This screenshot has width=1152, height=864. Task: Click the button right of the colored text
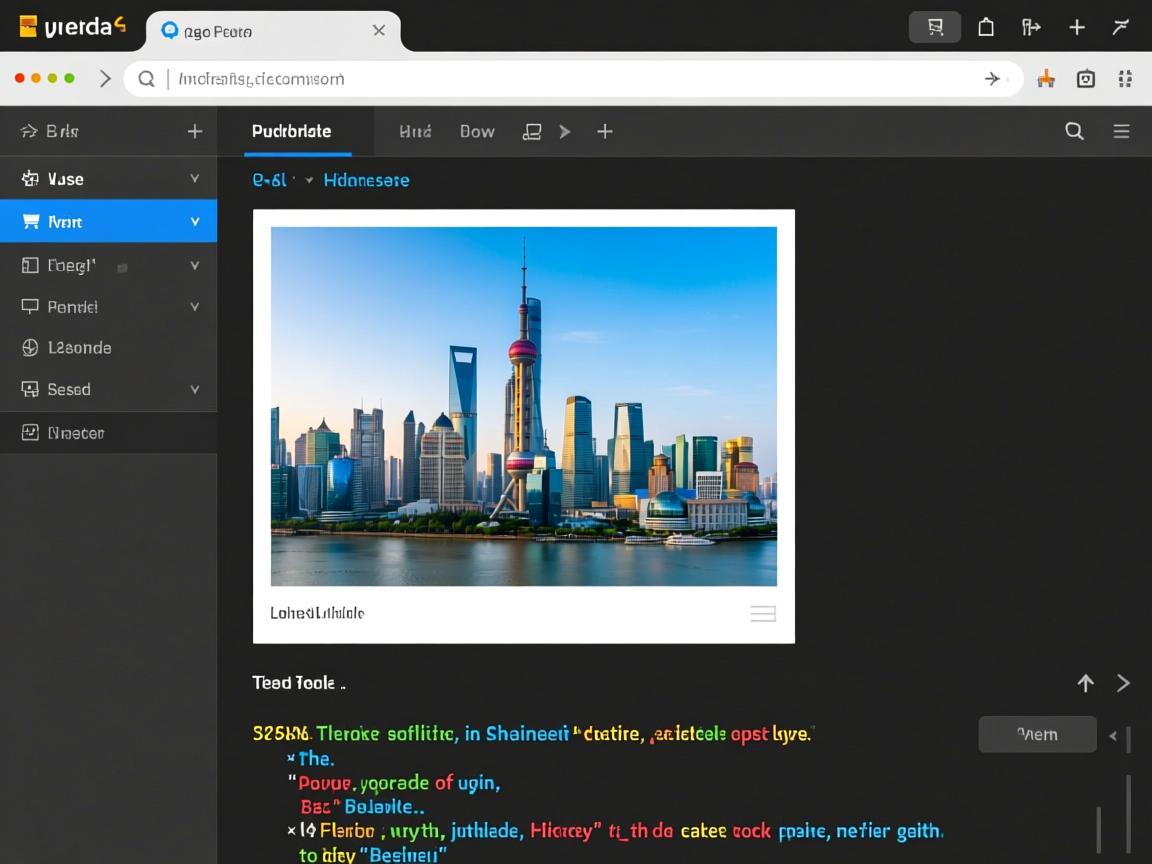click(x=1037, y=734)
